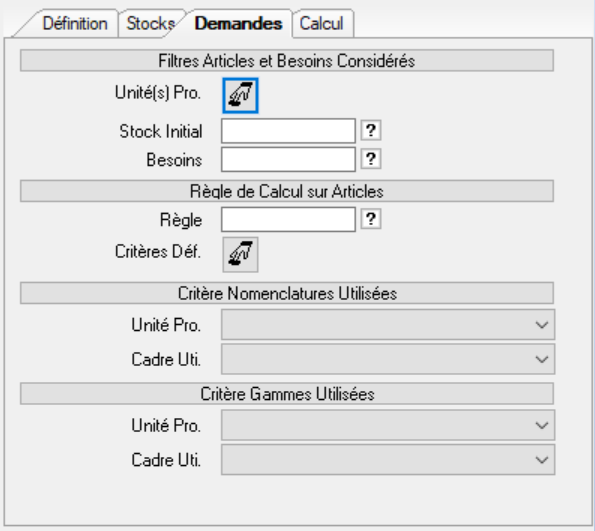Click the Critère Nomenclatures Utilisées header
The image size is (595, 531).
pyautogui.click(x=287, y=293)
